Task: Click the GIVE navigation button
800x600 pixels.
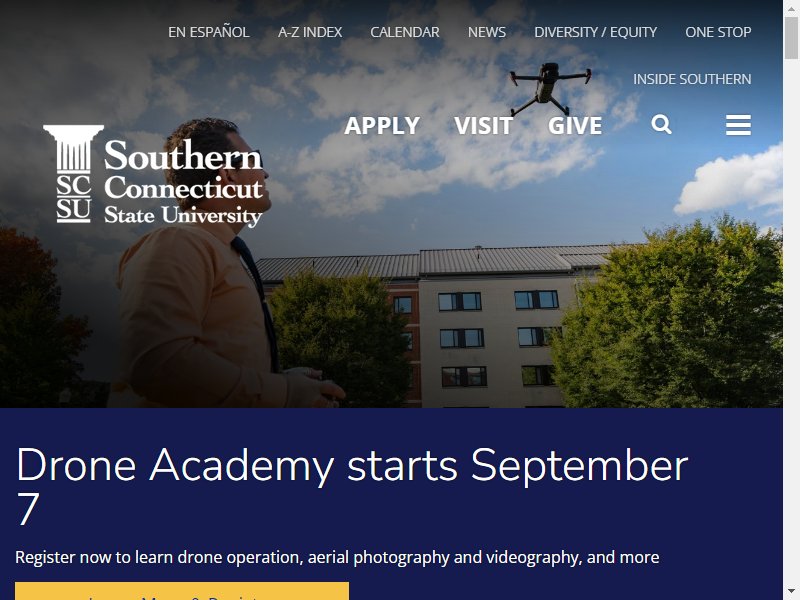Action: [x=575, y=126]
